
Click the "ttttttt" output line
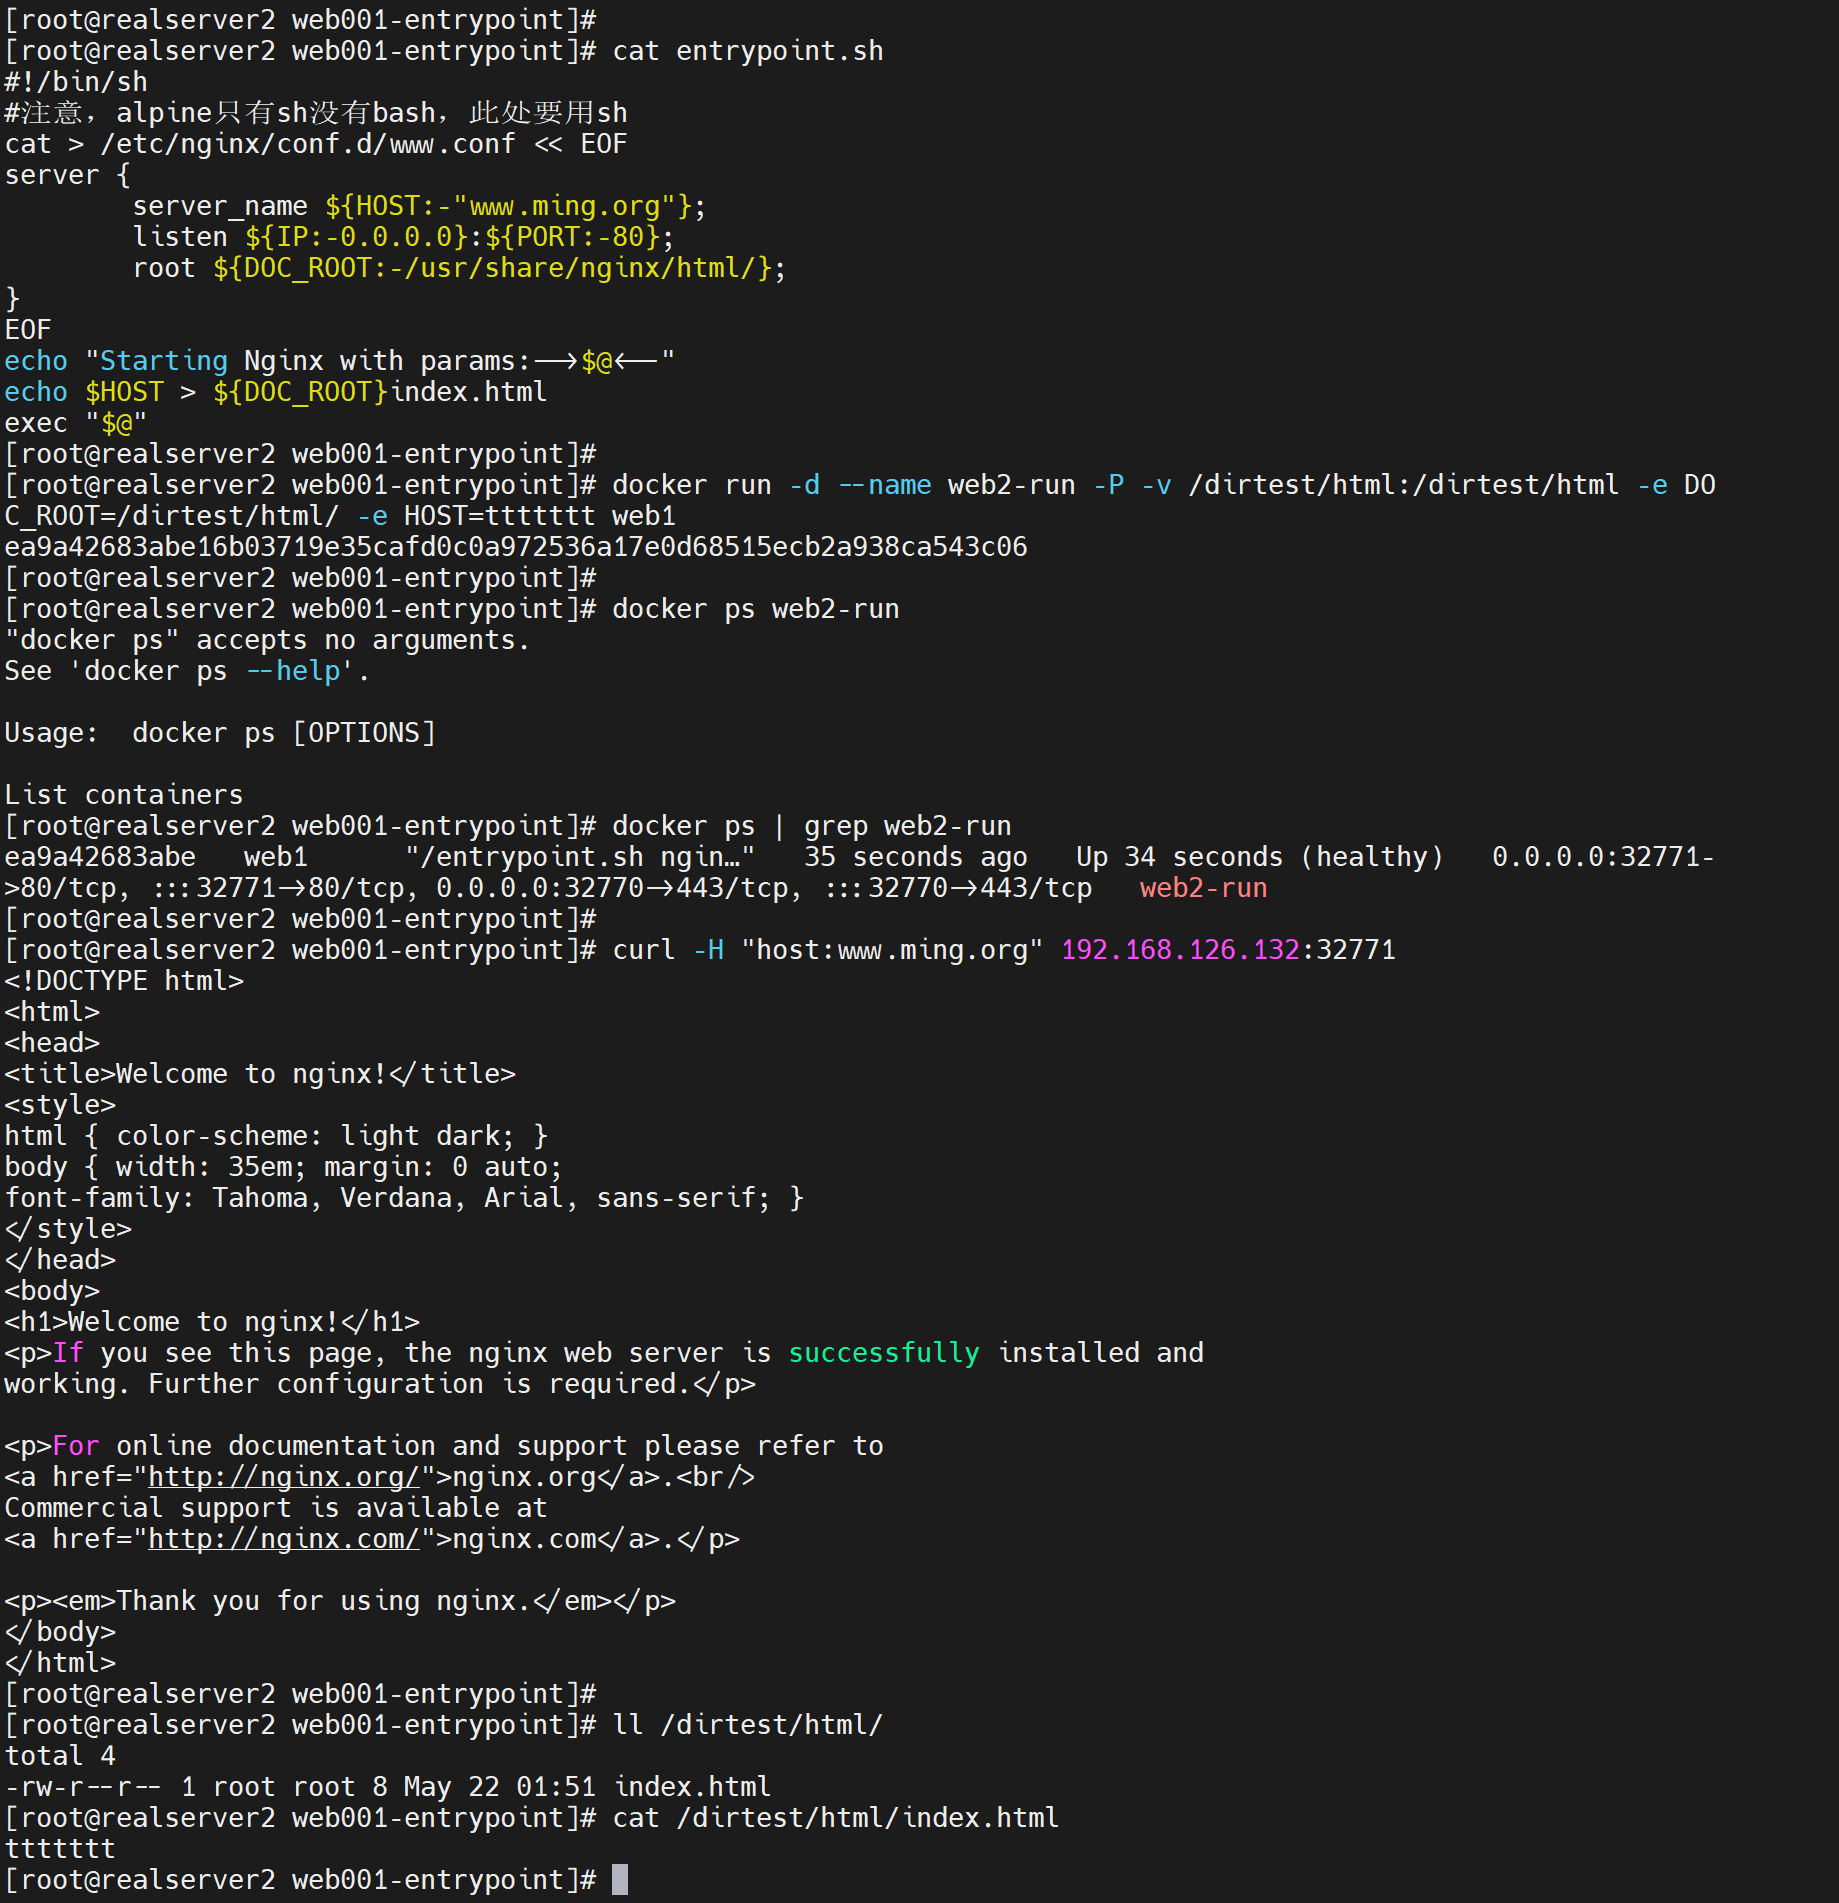60,1849
